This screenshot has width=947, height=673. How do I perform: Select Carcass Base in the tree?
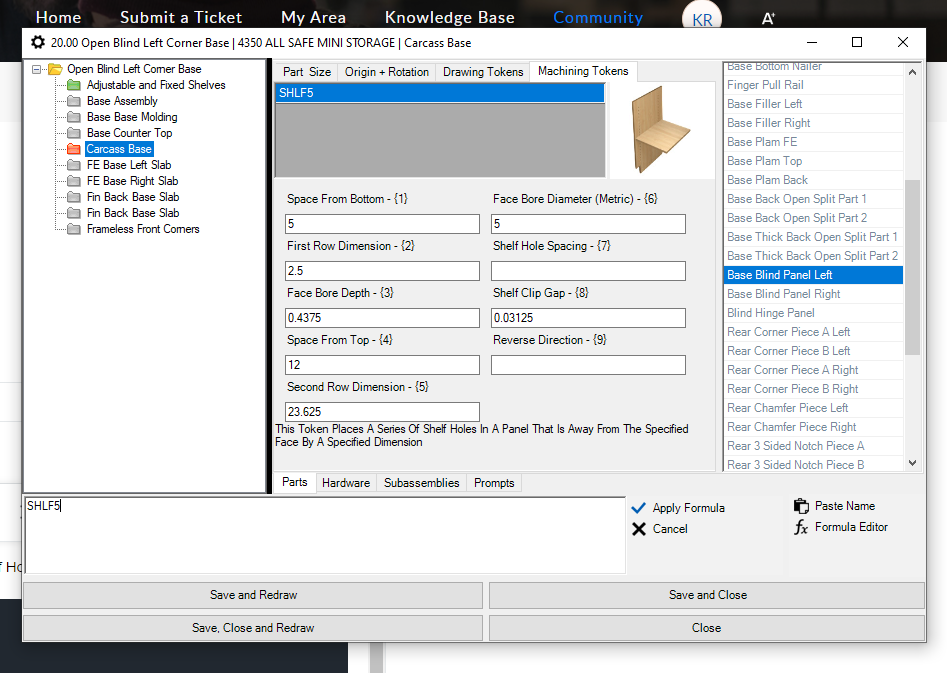point(119,149)
